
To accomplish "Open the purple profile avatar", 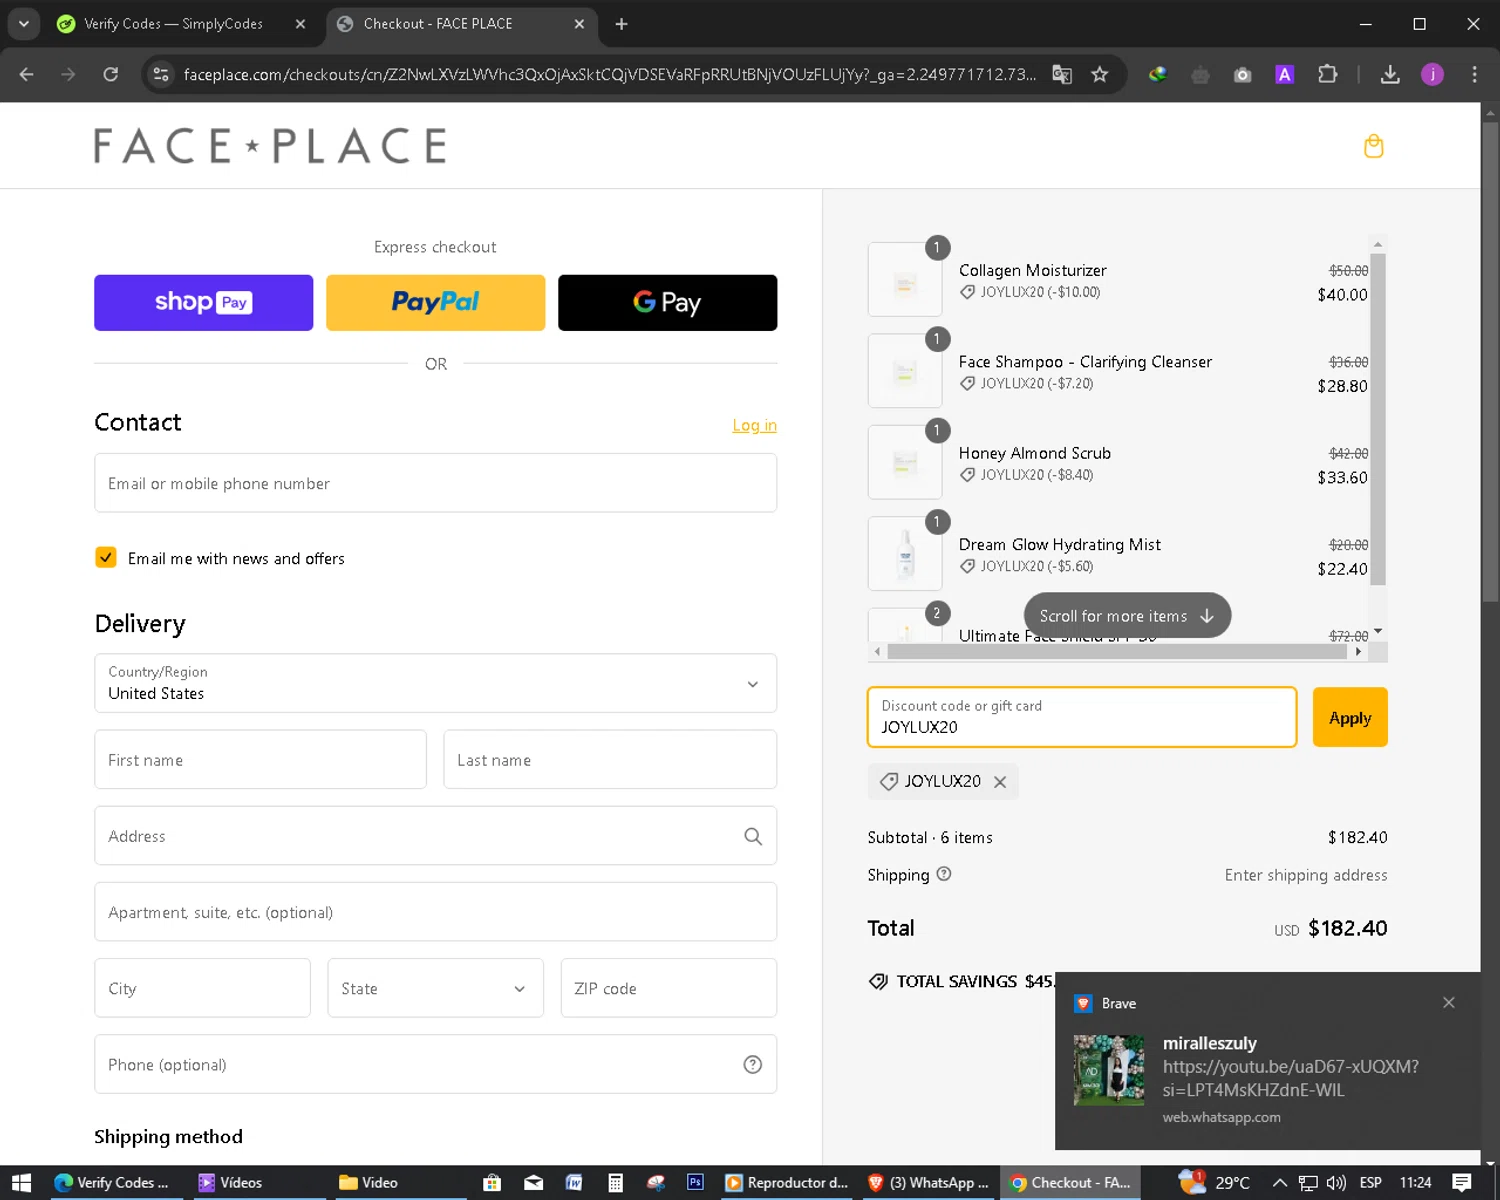I will [1432, 74].
